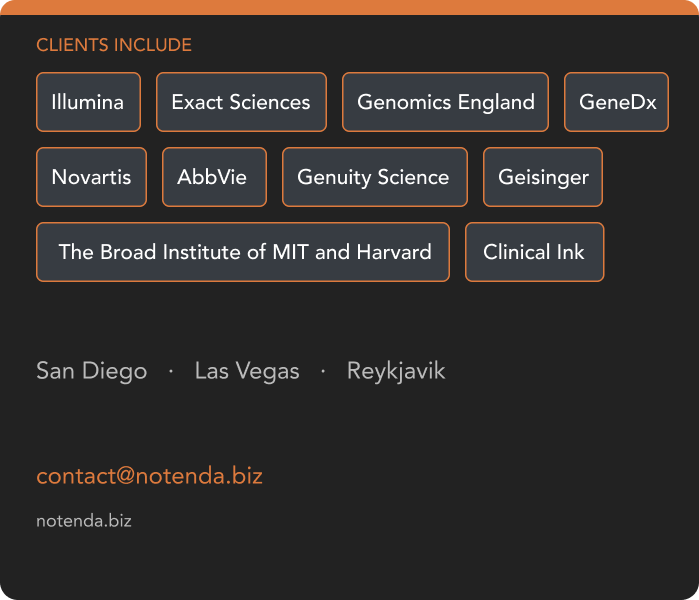Select the Novartis client tag
This screenshot has width=699, height=600.
coord(91,177)
